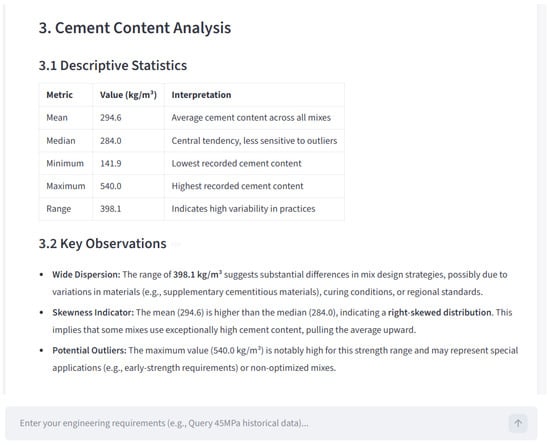Focus the engineering requirements input field
The width and height of the screenshot is (550, 445).
point(260,423)
